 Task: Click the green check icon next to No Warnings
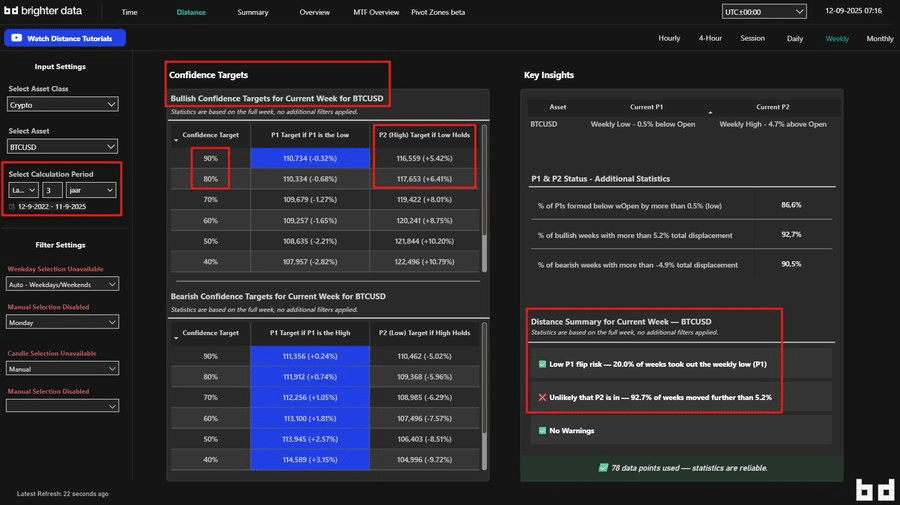541,431
